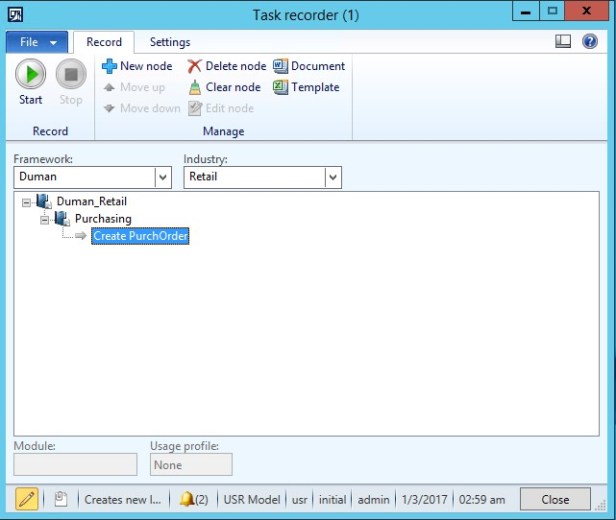Click the New node plus icon

(110, 66)
